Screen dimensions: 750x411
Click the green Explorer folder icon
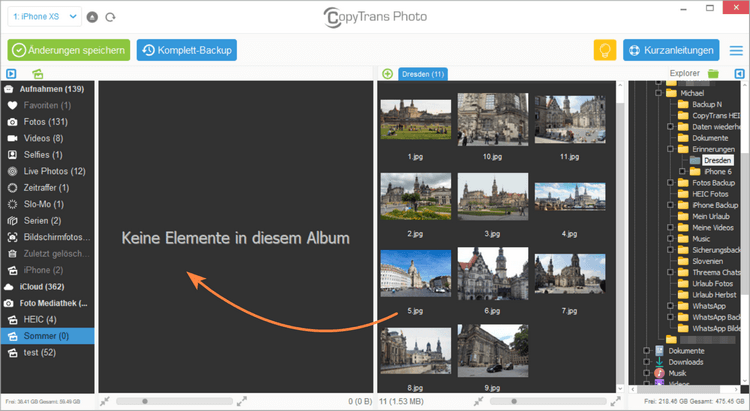tap(713, 73)
